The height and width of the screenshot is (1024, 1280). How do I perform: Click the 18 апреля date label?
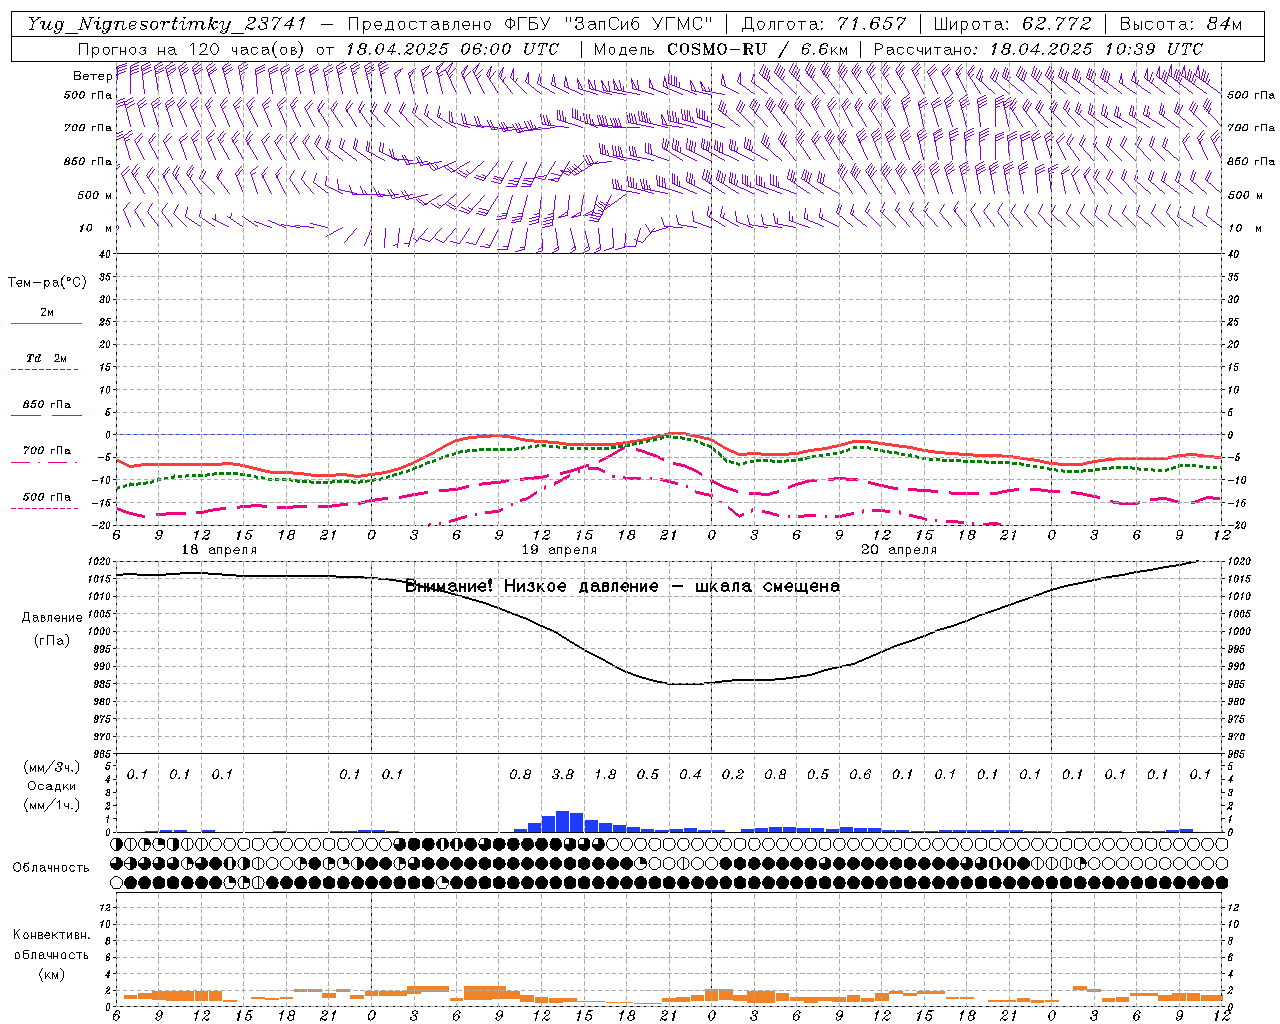click(219, 550)
